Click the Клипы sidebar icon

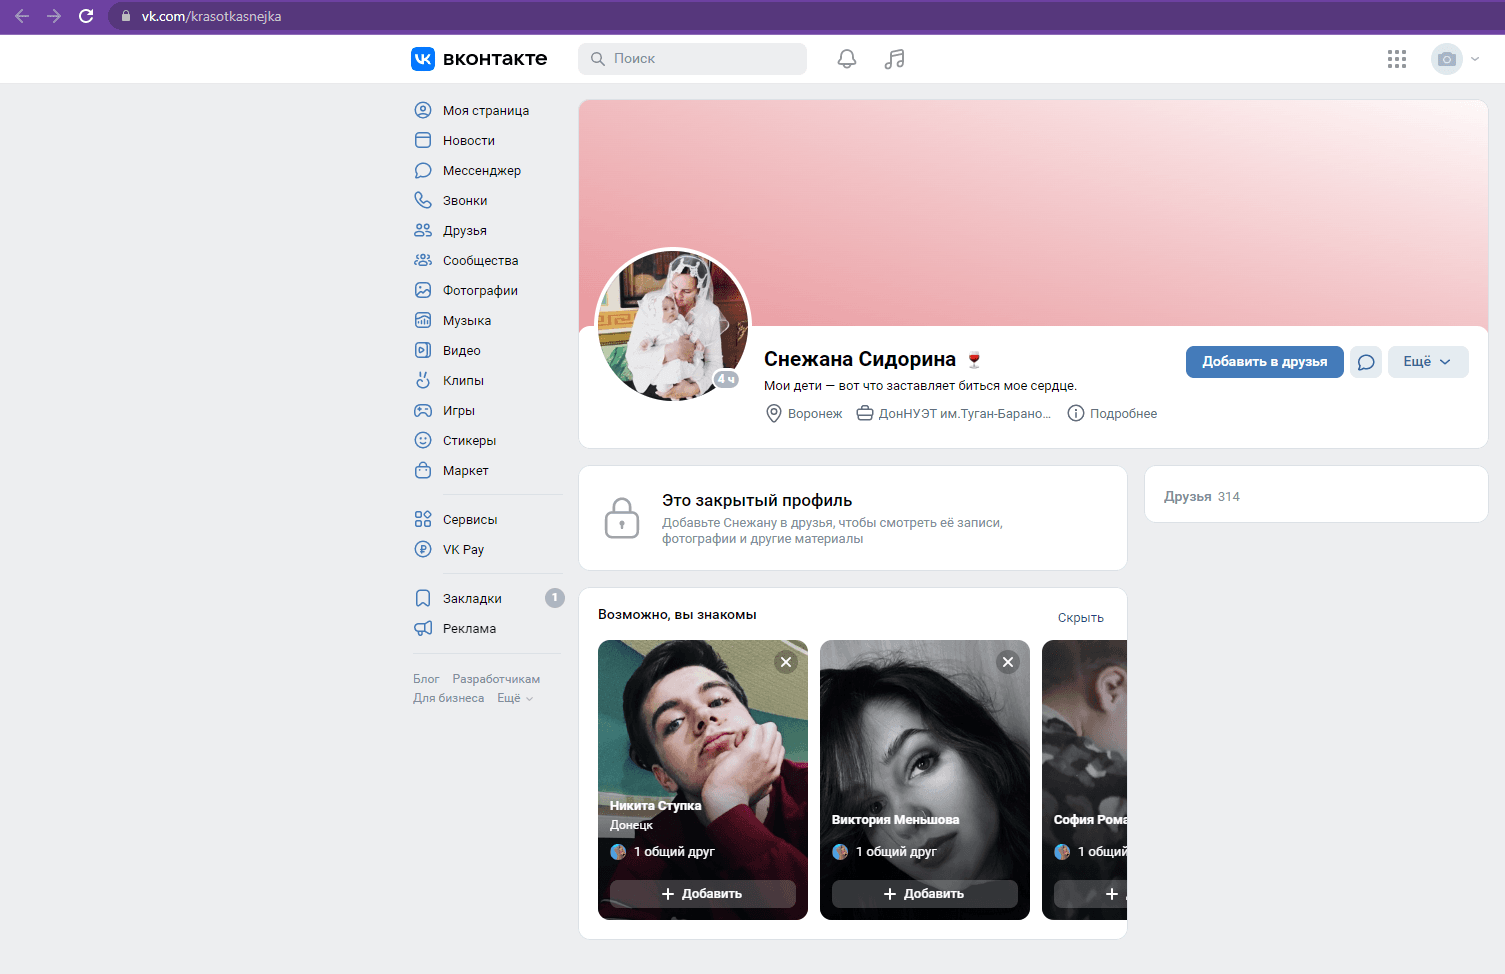(x=423, y=380)
